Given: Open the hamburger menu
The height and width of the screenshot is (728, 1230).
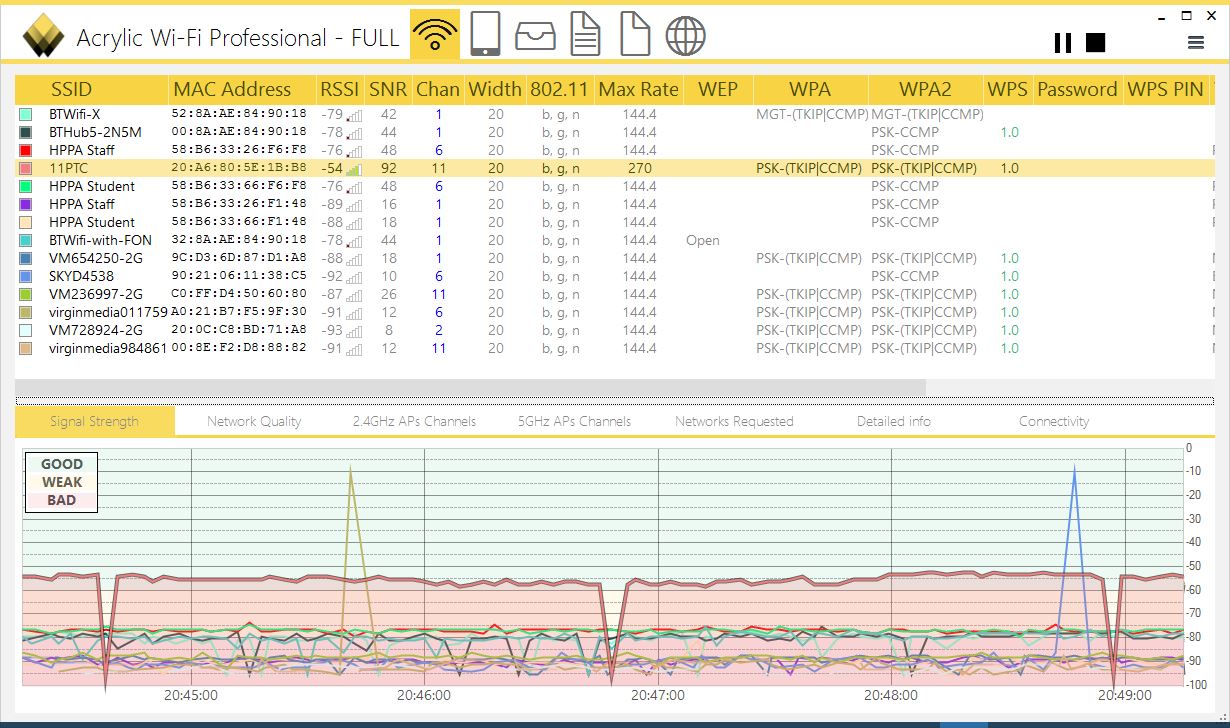Looking at the screenshot, I should coord(1195,42).
